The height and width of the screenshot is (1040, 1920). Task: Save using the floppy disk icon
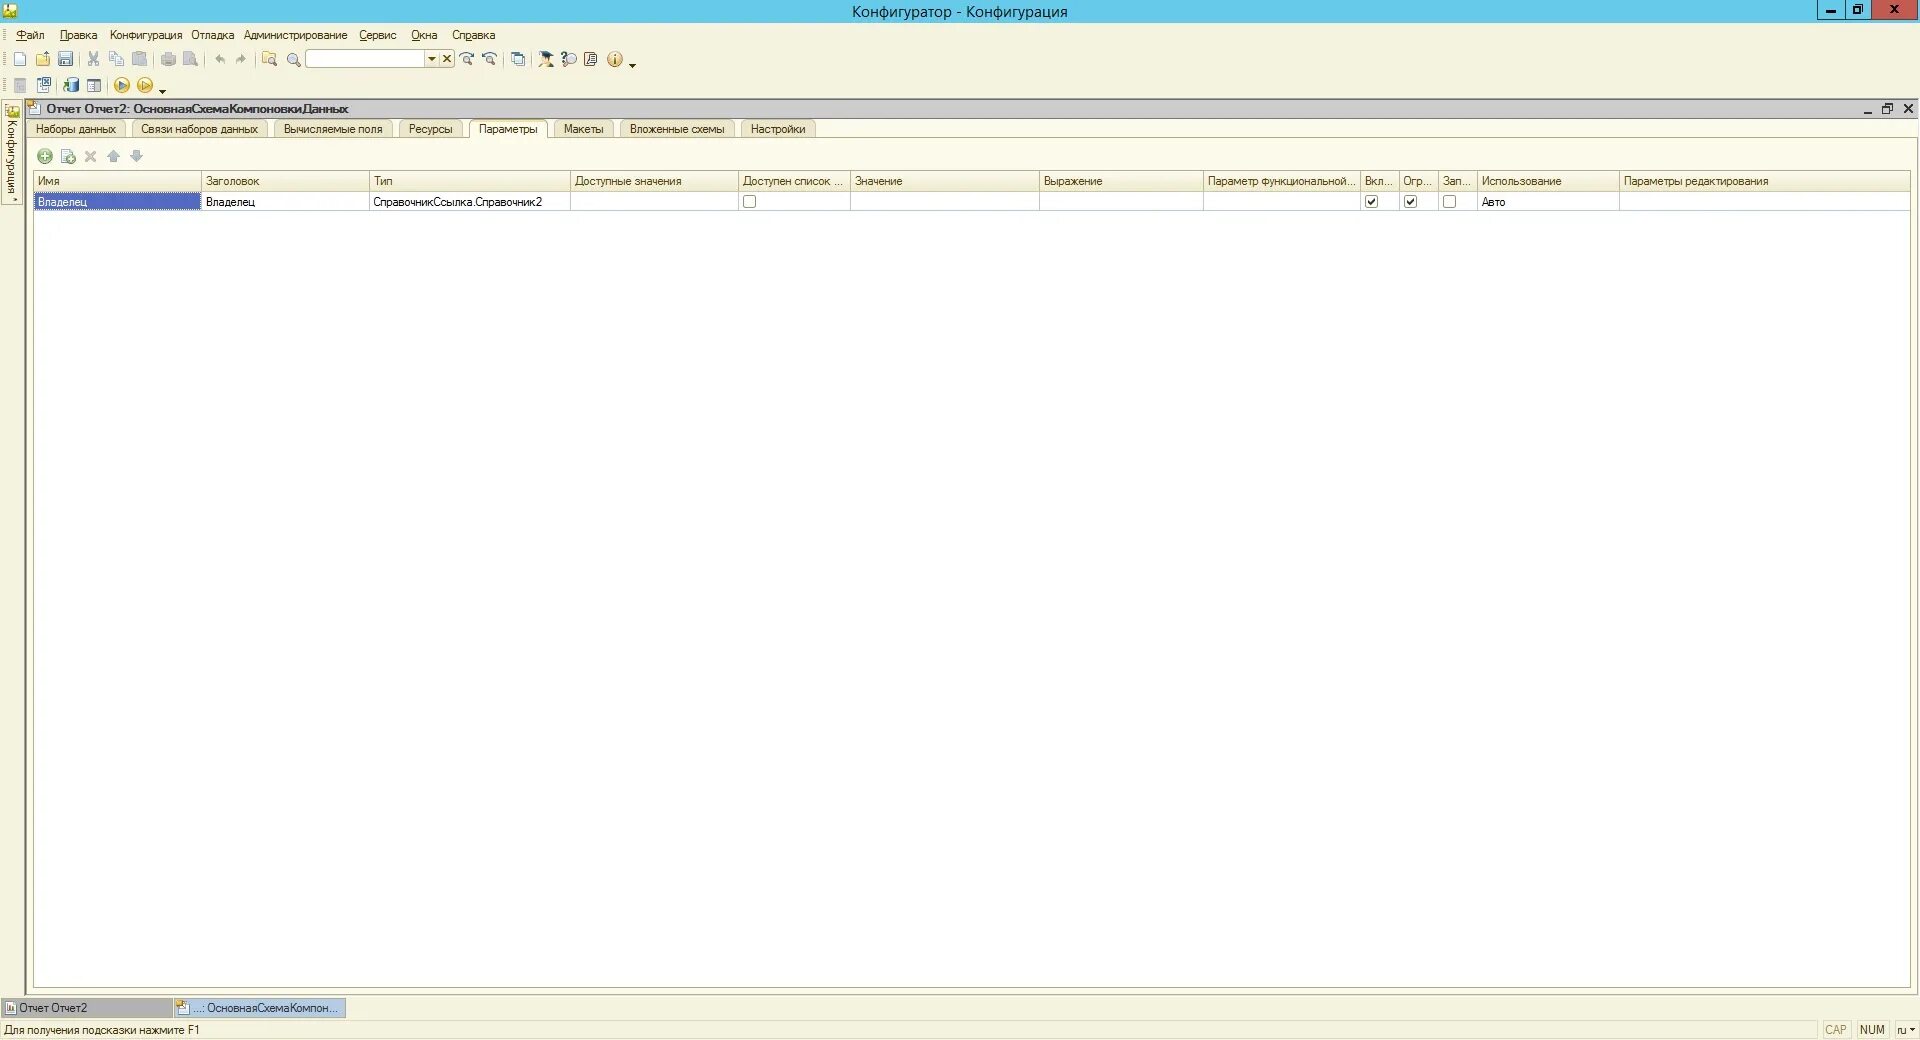pyautogui.click(x=66, y=60)
